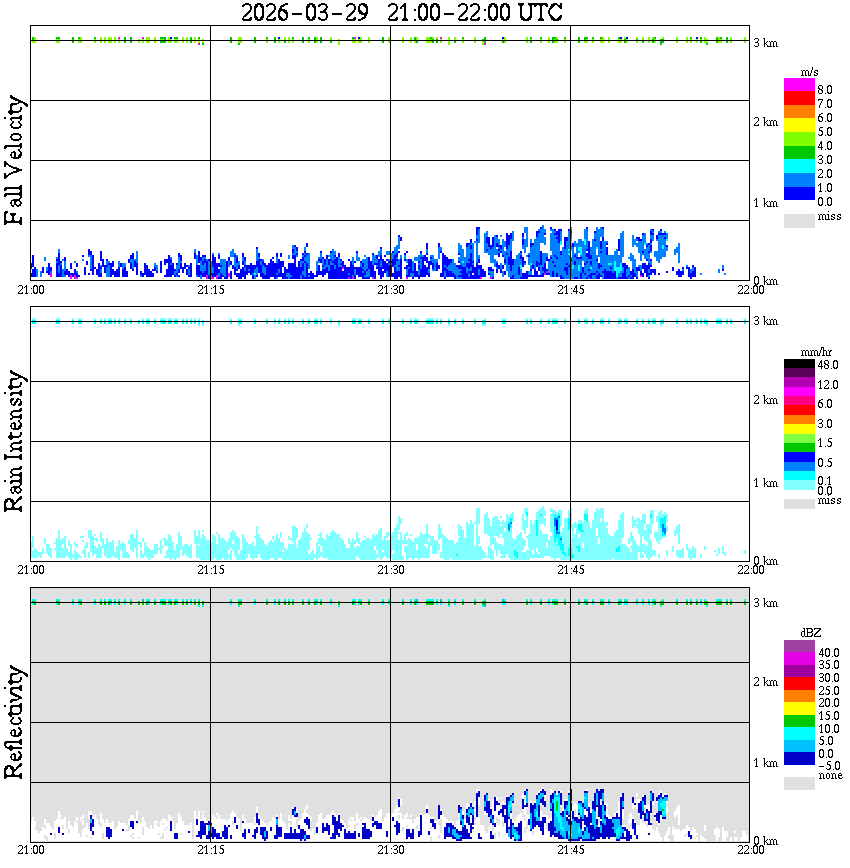Pick the orange 3.0 mm/hr swatch
Screen dimensions: 850x868
[x=799, y=420]
